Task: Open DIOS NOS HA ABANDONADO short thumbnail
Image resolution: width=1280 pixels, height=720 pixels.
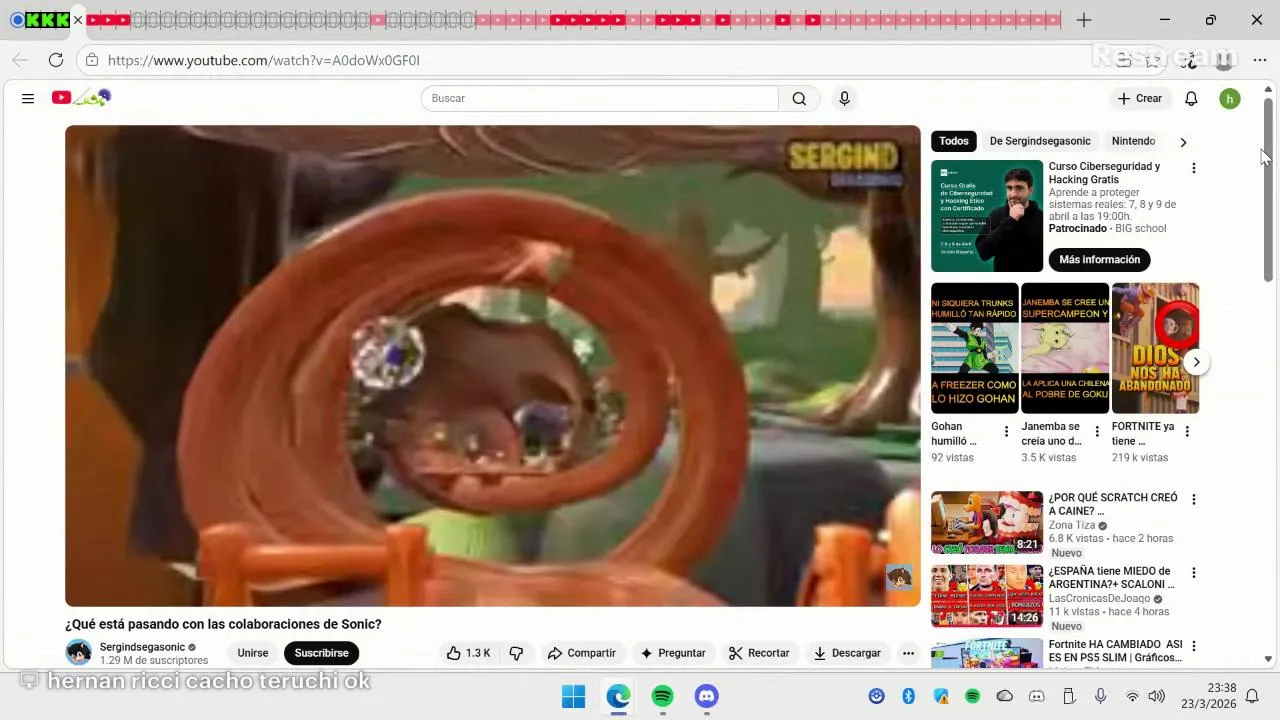Action: [1156, 348]
